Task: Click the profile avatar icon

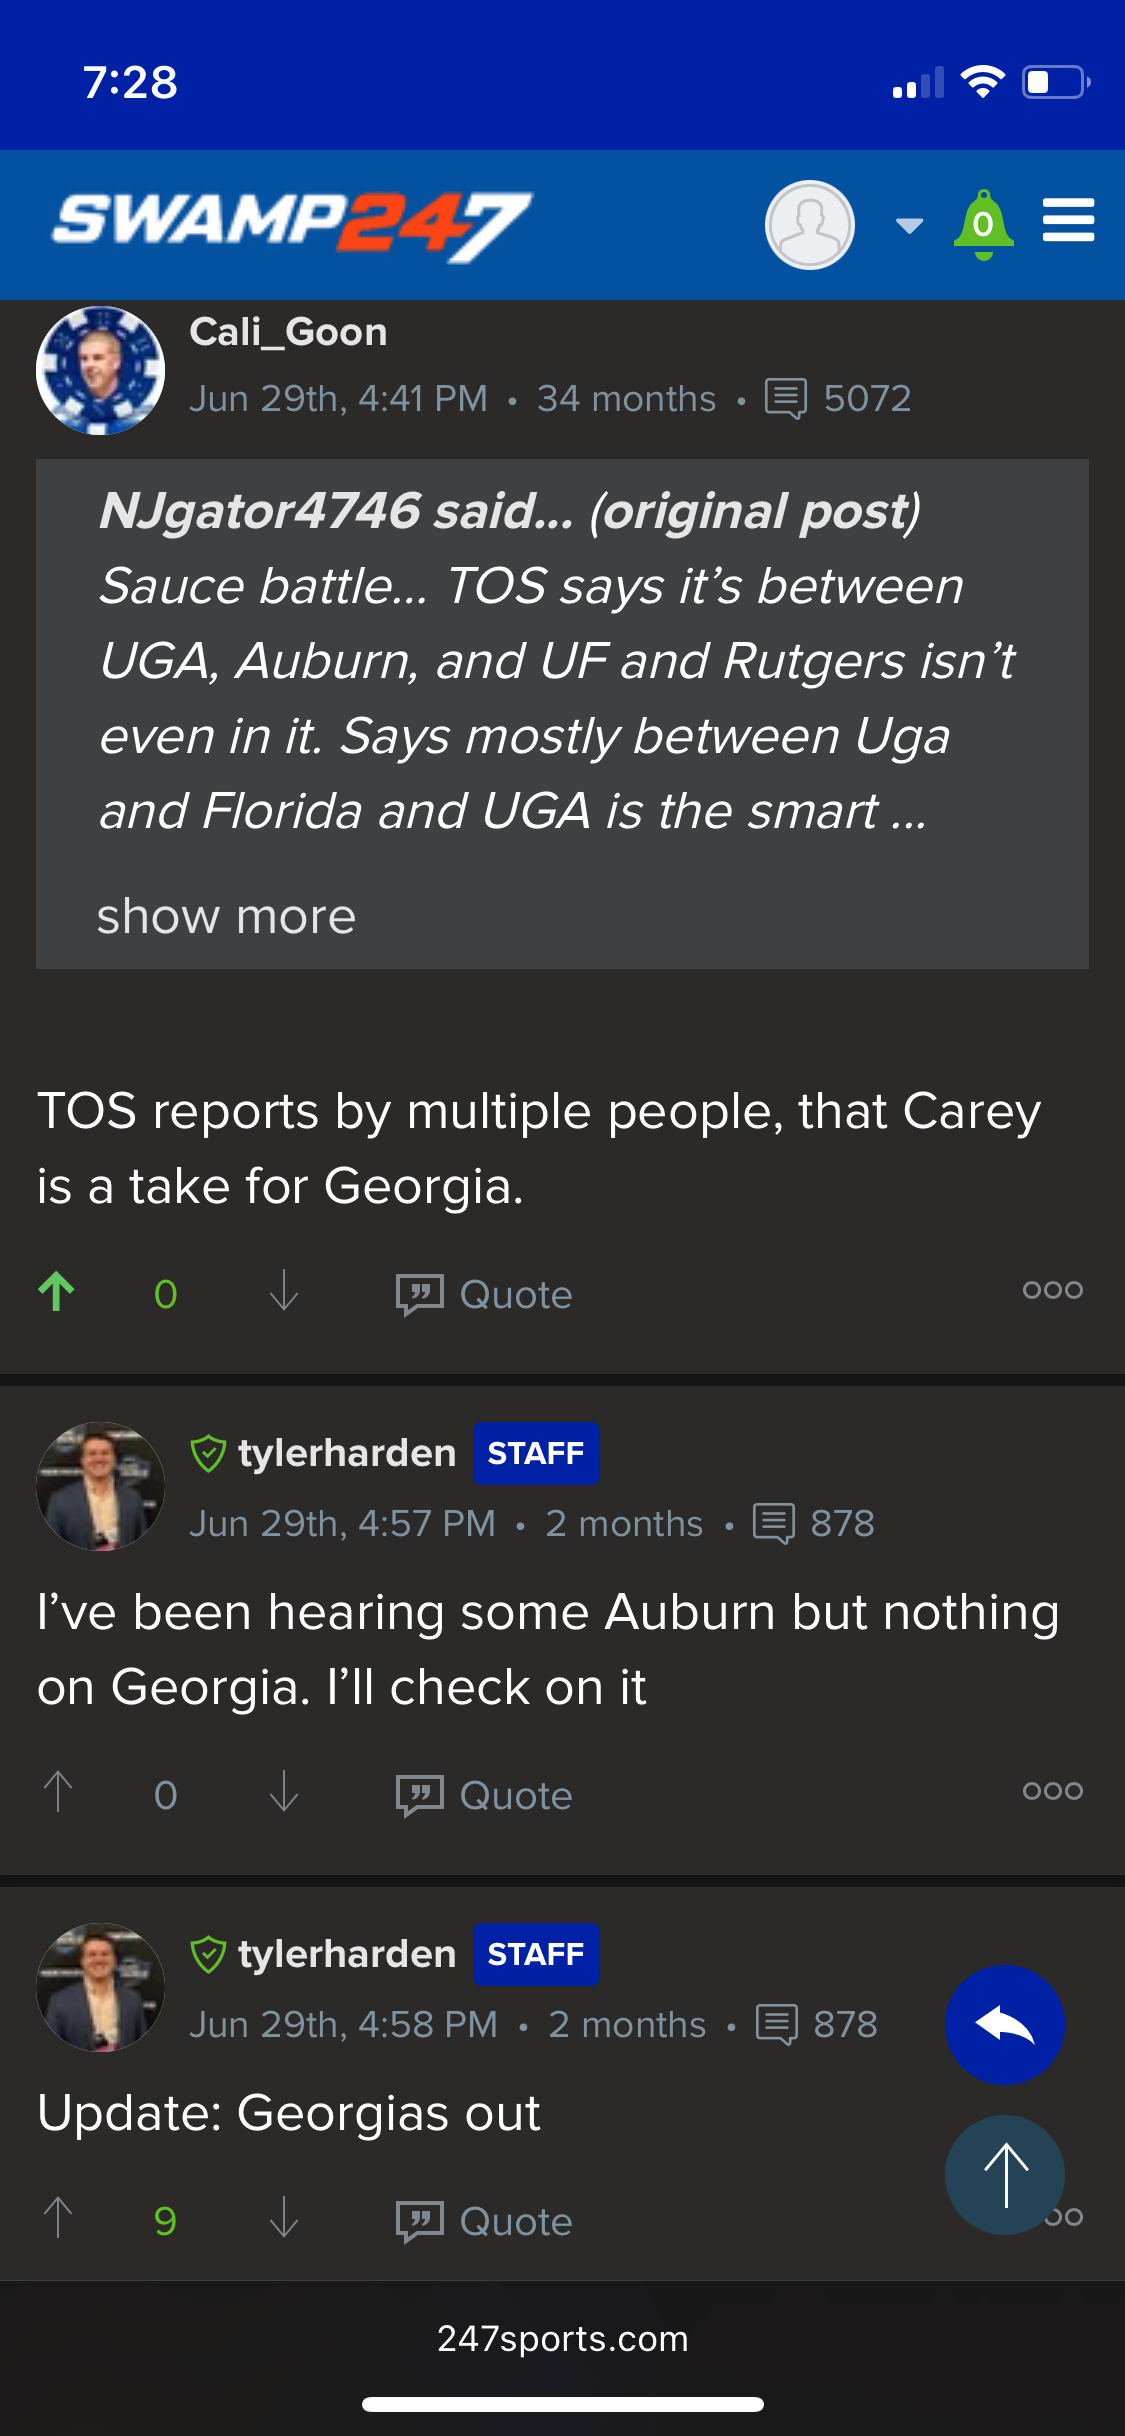Action: pyautogui.click(x=809, y=224)
